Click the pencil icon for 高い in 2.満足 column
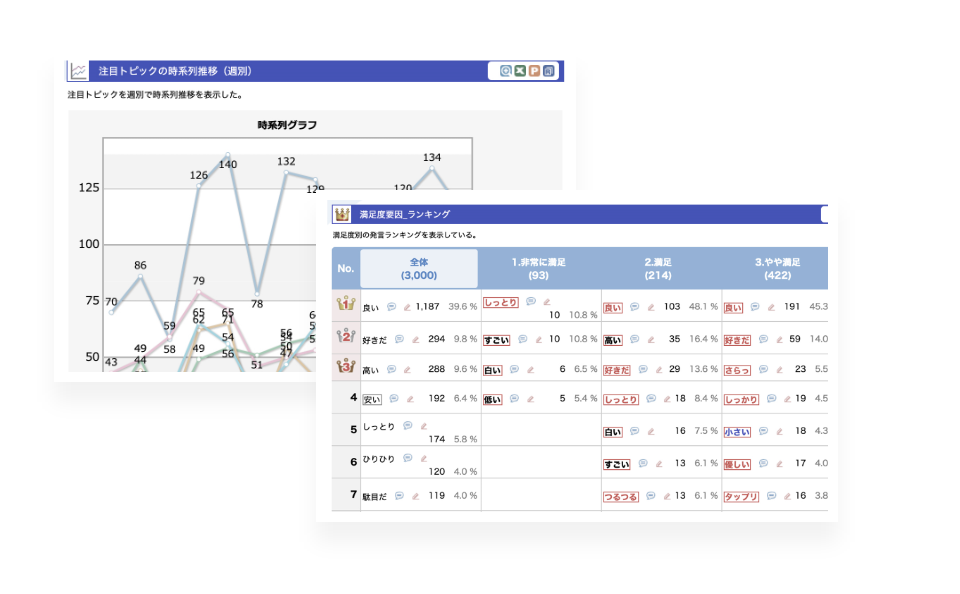Image resolution: width=960 pixels, height=594 pixels. point(651,340)
